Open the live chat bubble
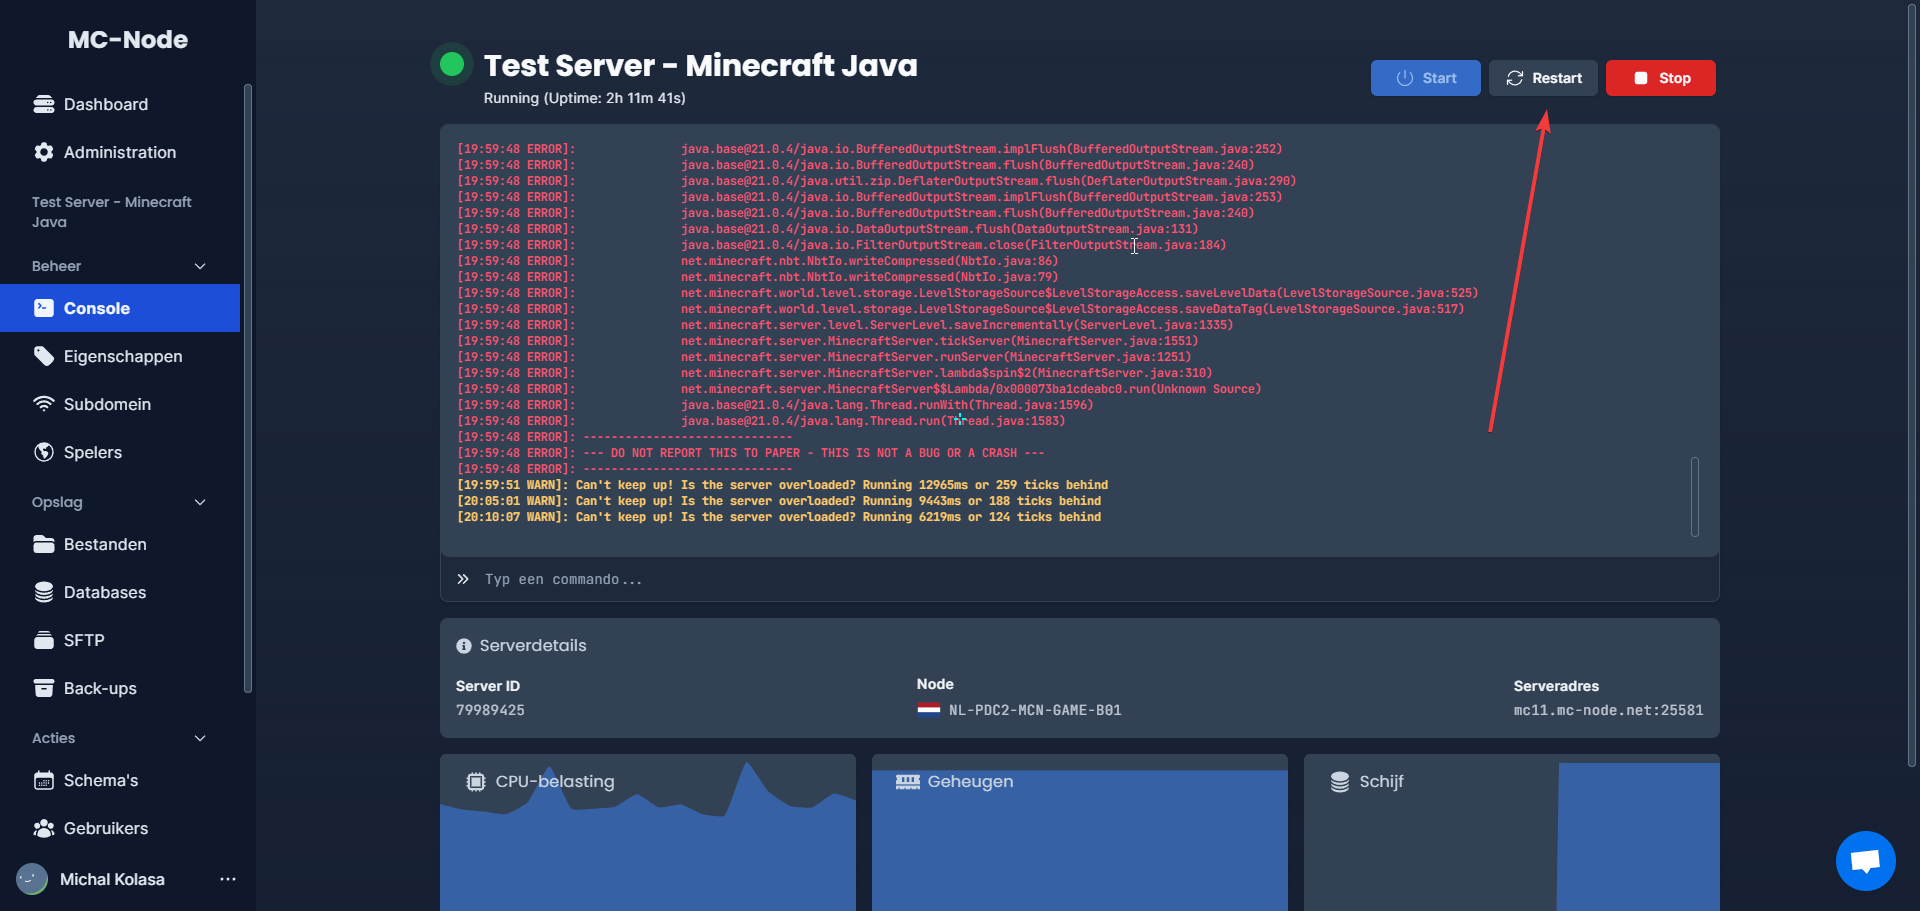The image size is (1920, 911). coord(1866,861)
